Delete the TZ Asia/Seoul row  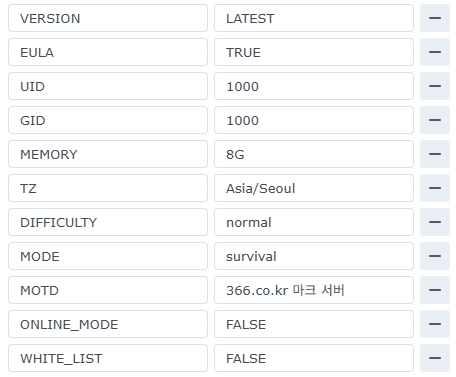click(435, 188)
